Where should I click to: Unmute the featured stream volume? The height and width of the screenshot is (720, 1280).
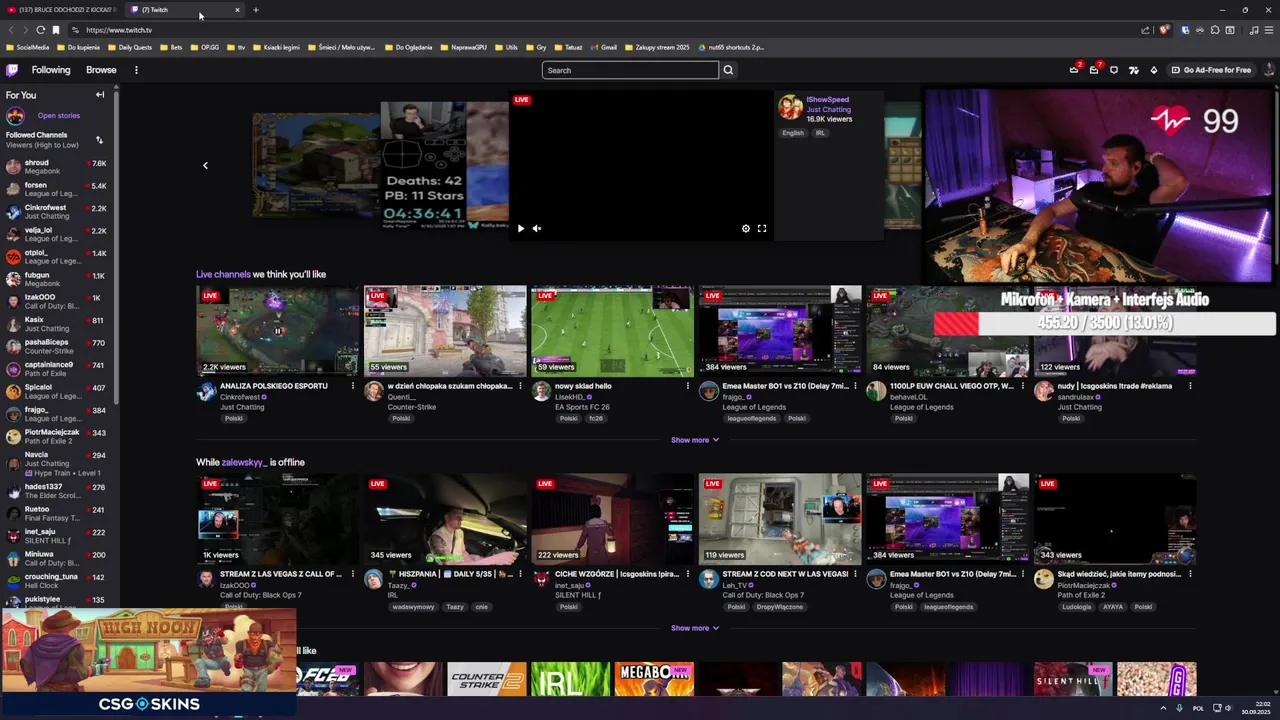click(537, 228)
